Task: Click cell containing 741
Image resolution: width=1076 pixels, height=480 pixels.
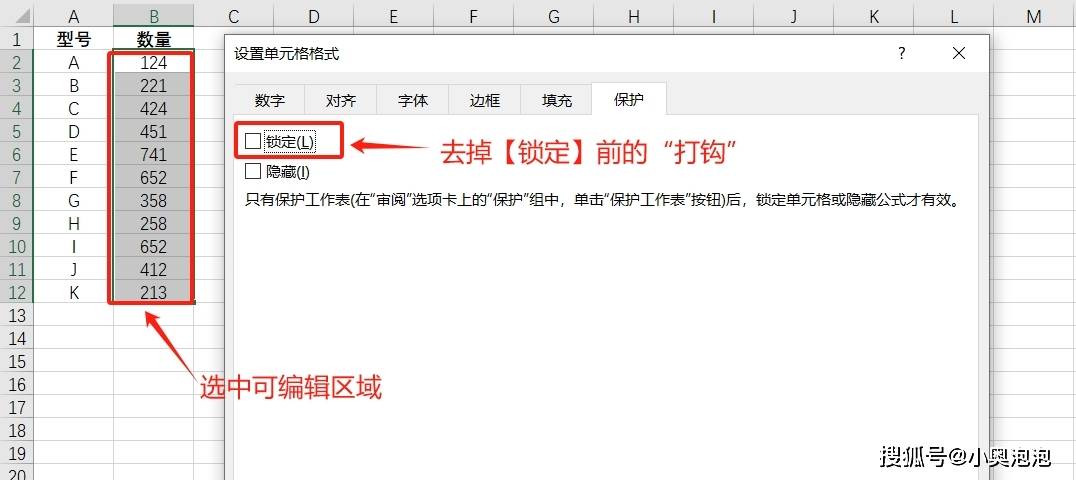Action: pos(153,155)
